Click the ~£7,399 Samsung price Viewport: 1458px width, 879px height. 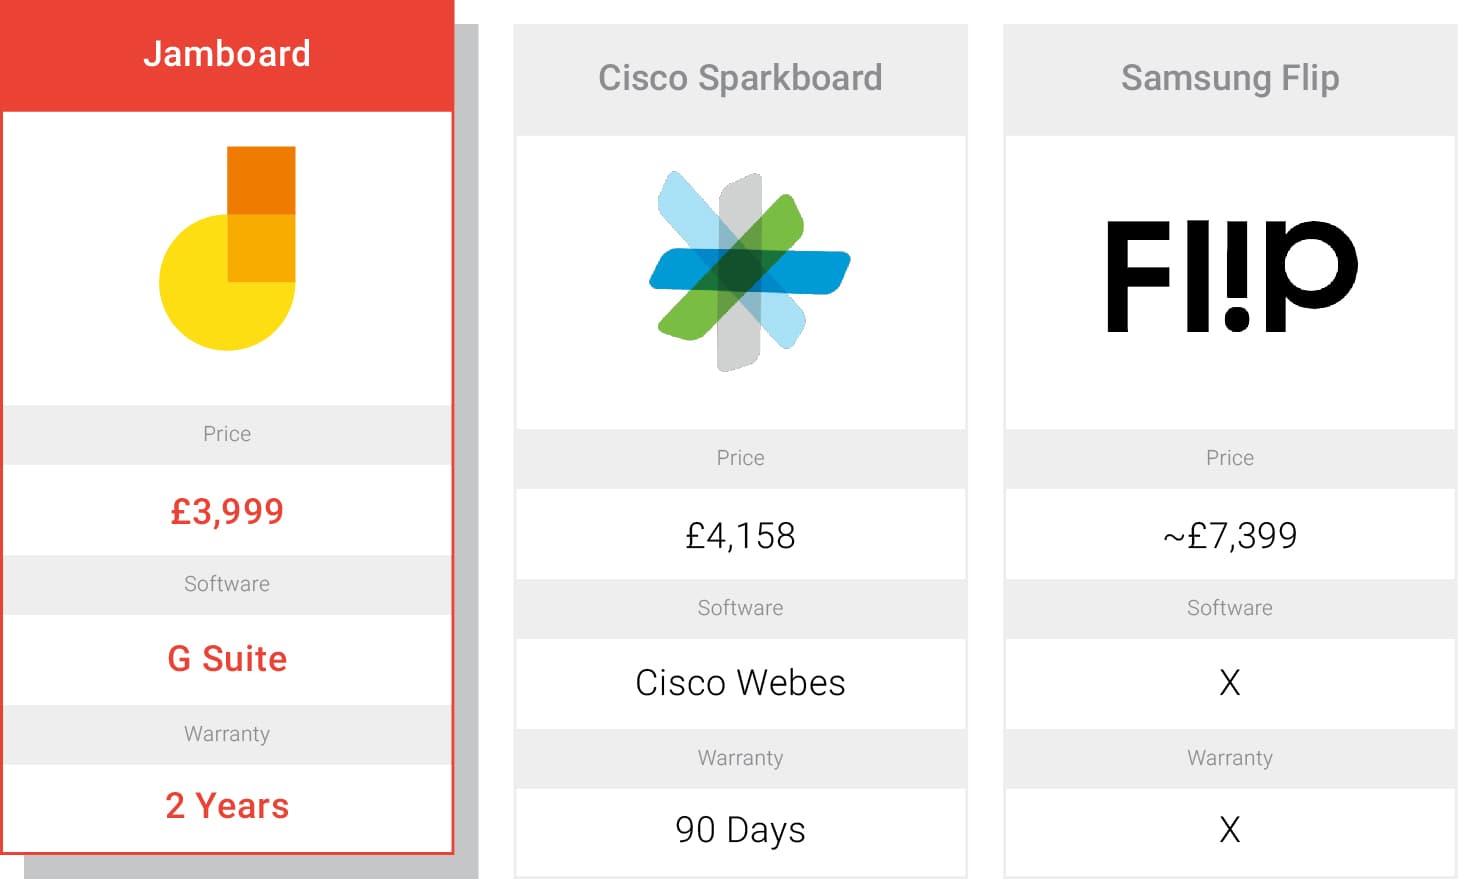(x=1230, y=535)
